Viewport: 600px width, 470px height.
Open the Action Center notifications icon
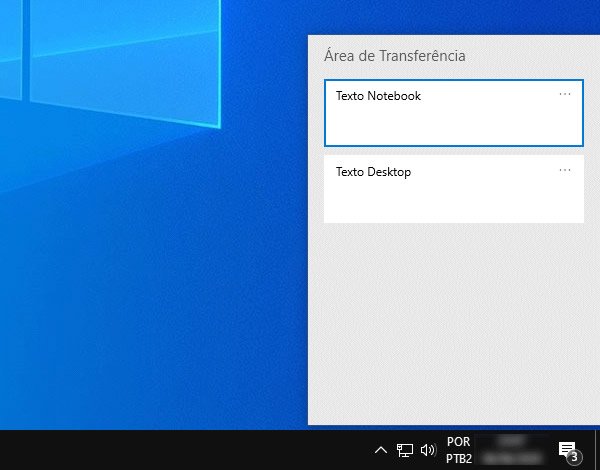tap(567, 449)
